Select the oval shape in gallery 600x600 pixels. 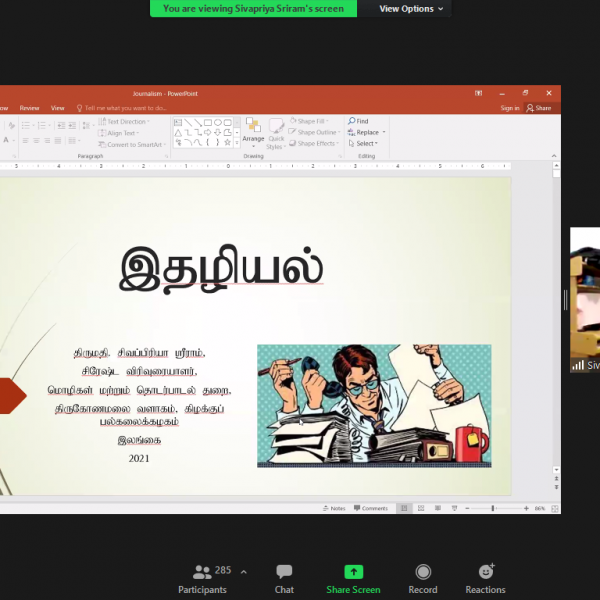pyautogui.click(x=218, y=122)
